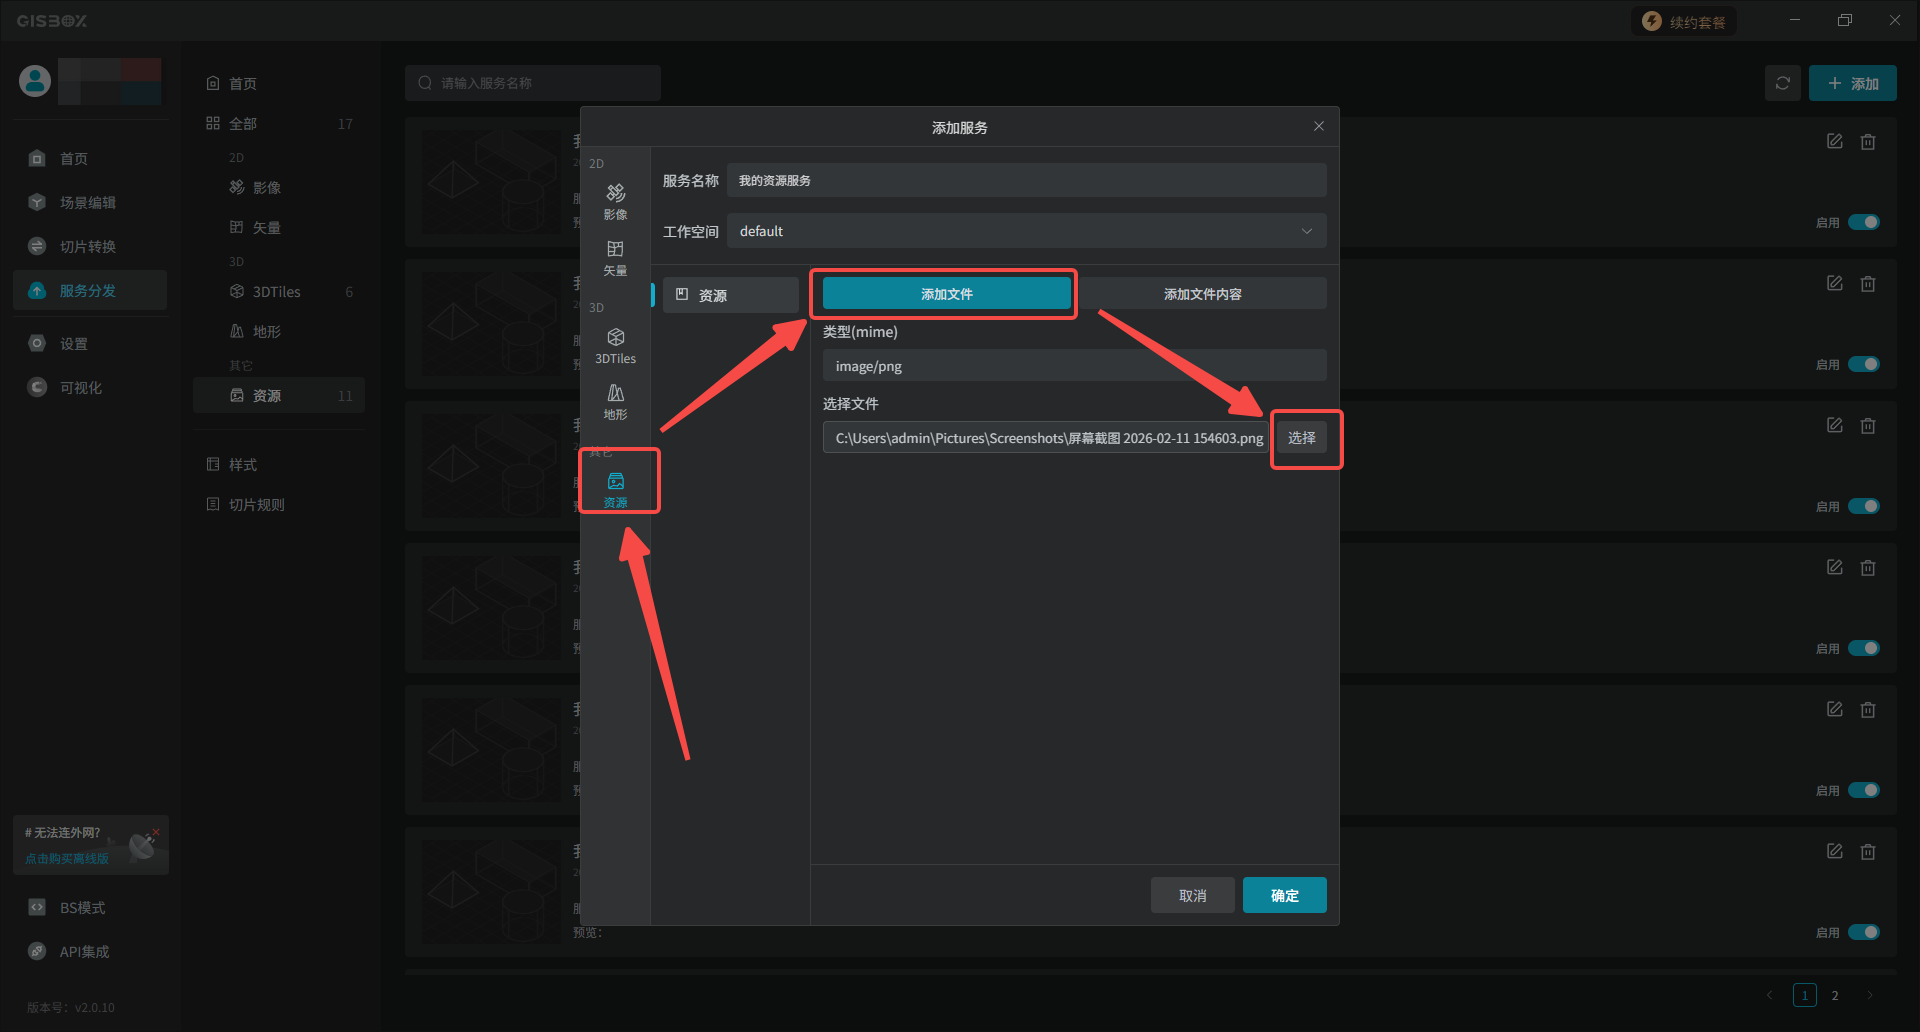
Task: Select the 资源 resource service type icon
Action: pyautogui.click(x=616, y=489)
